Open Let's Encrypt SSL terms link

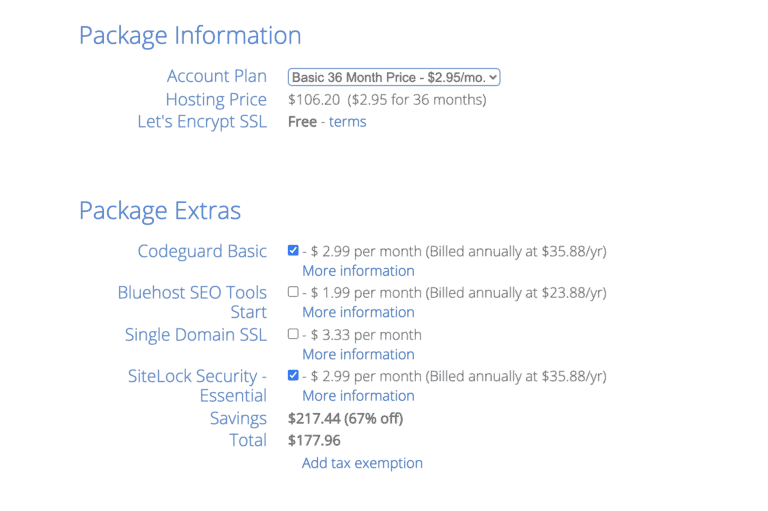[x=347, y=122]
